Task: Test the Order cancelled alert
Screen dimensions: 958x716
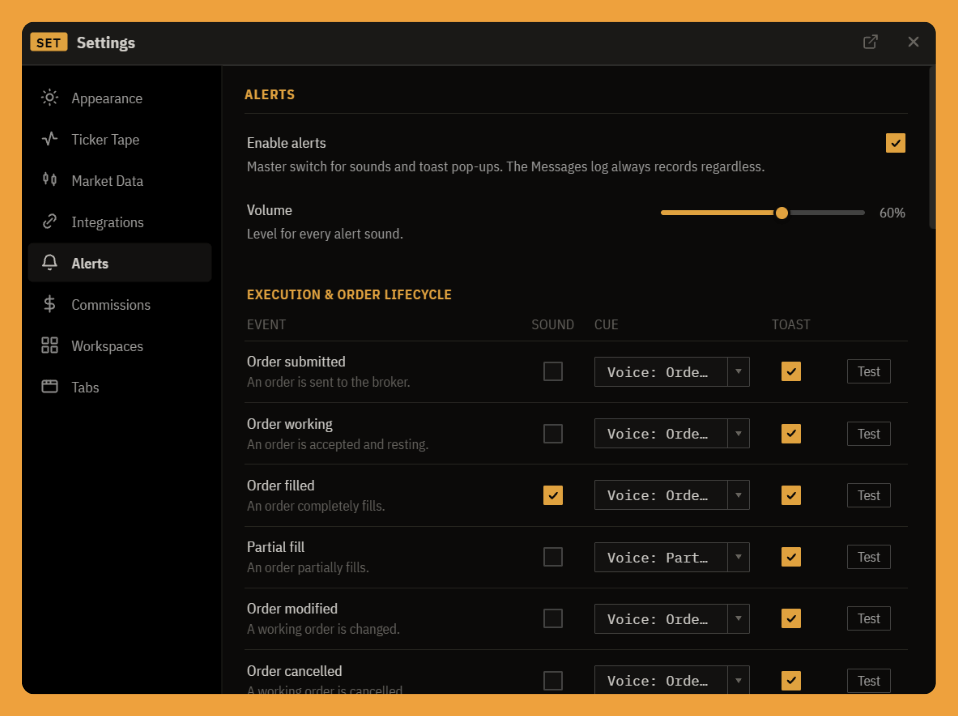Action: tap(868, 681)
